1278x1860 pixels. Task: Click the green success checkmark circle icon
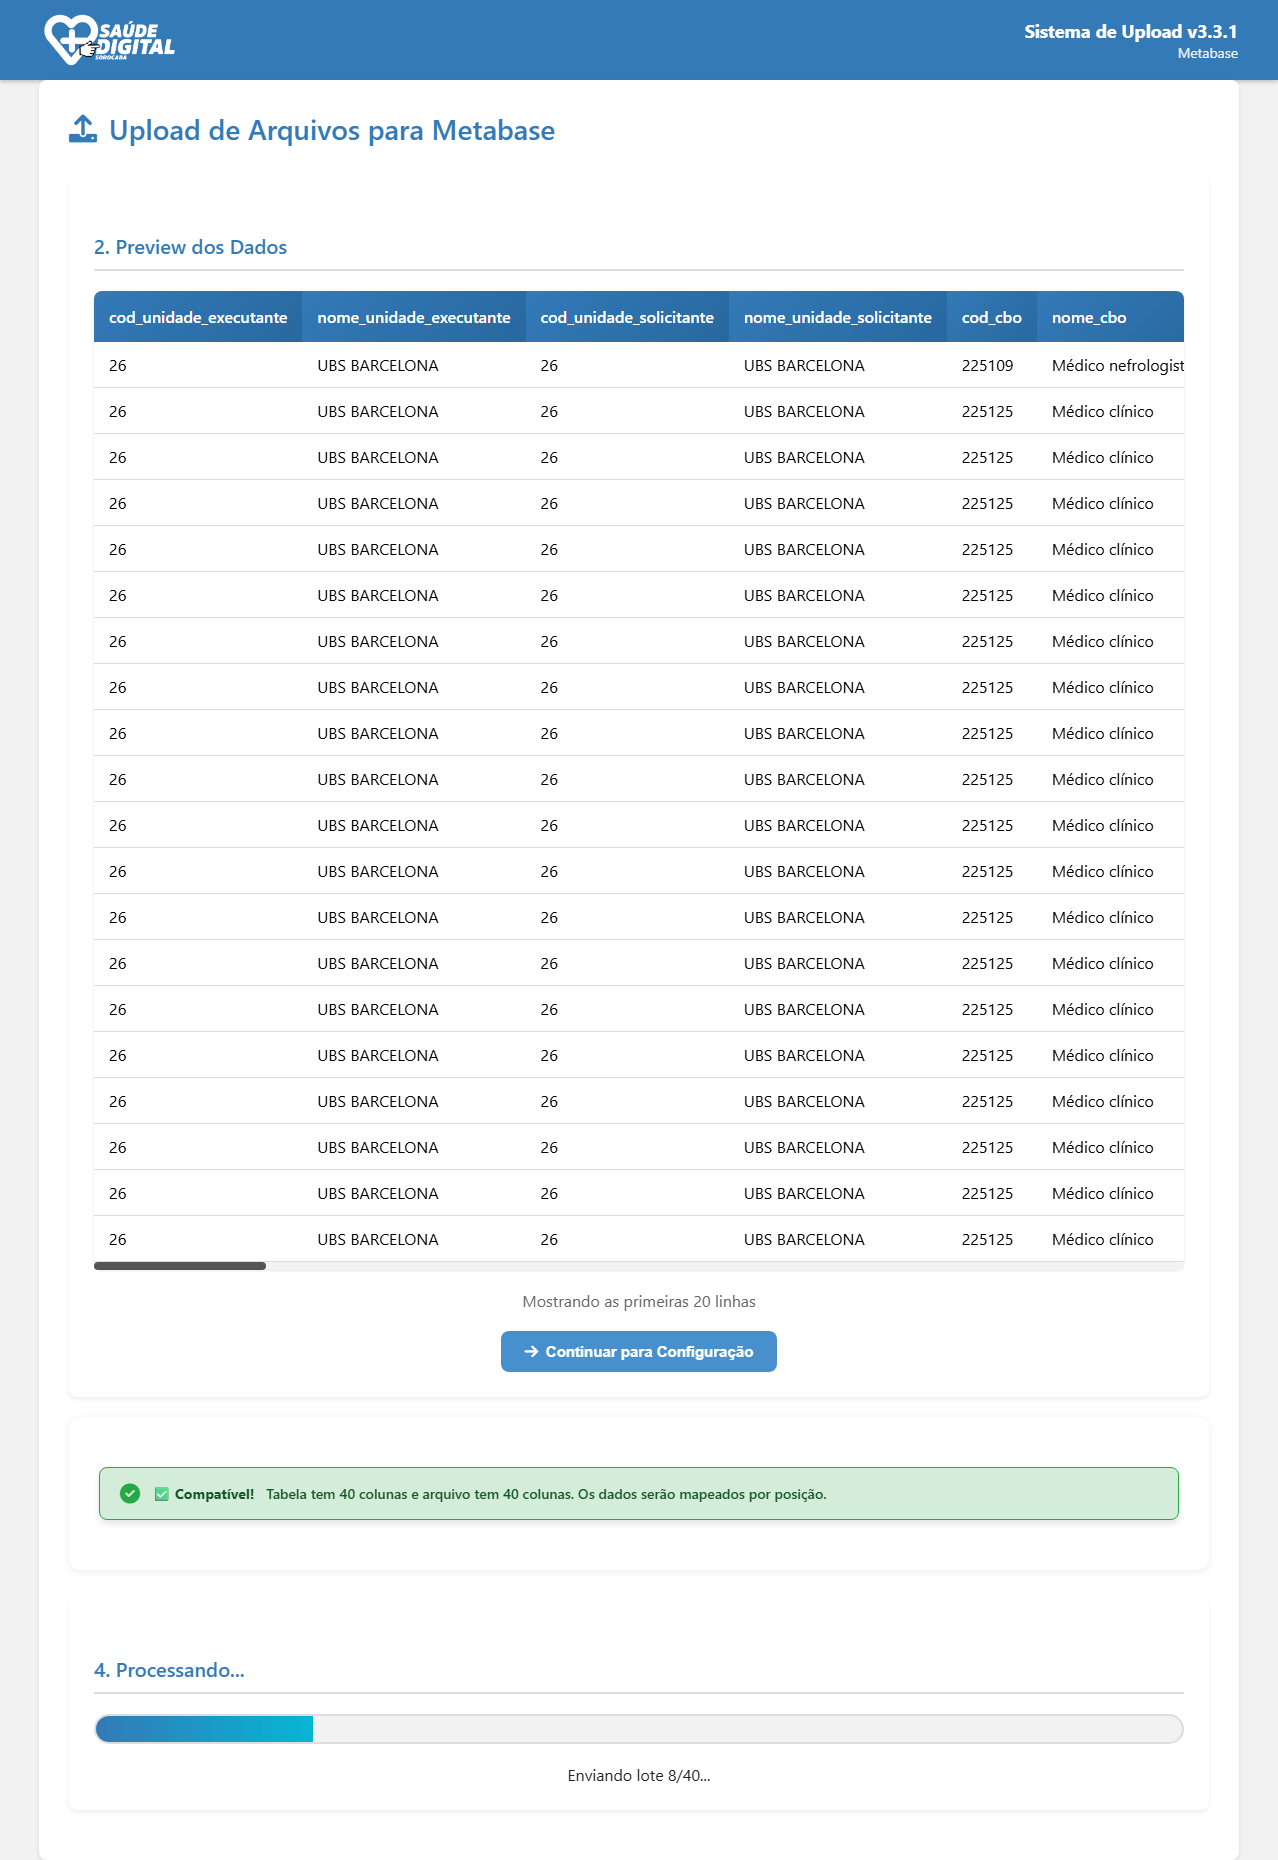[130, 1493]
